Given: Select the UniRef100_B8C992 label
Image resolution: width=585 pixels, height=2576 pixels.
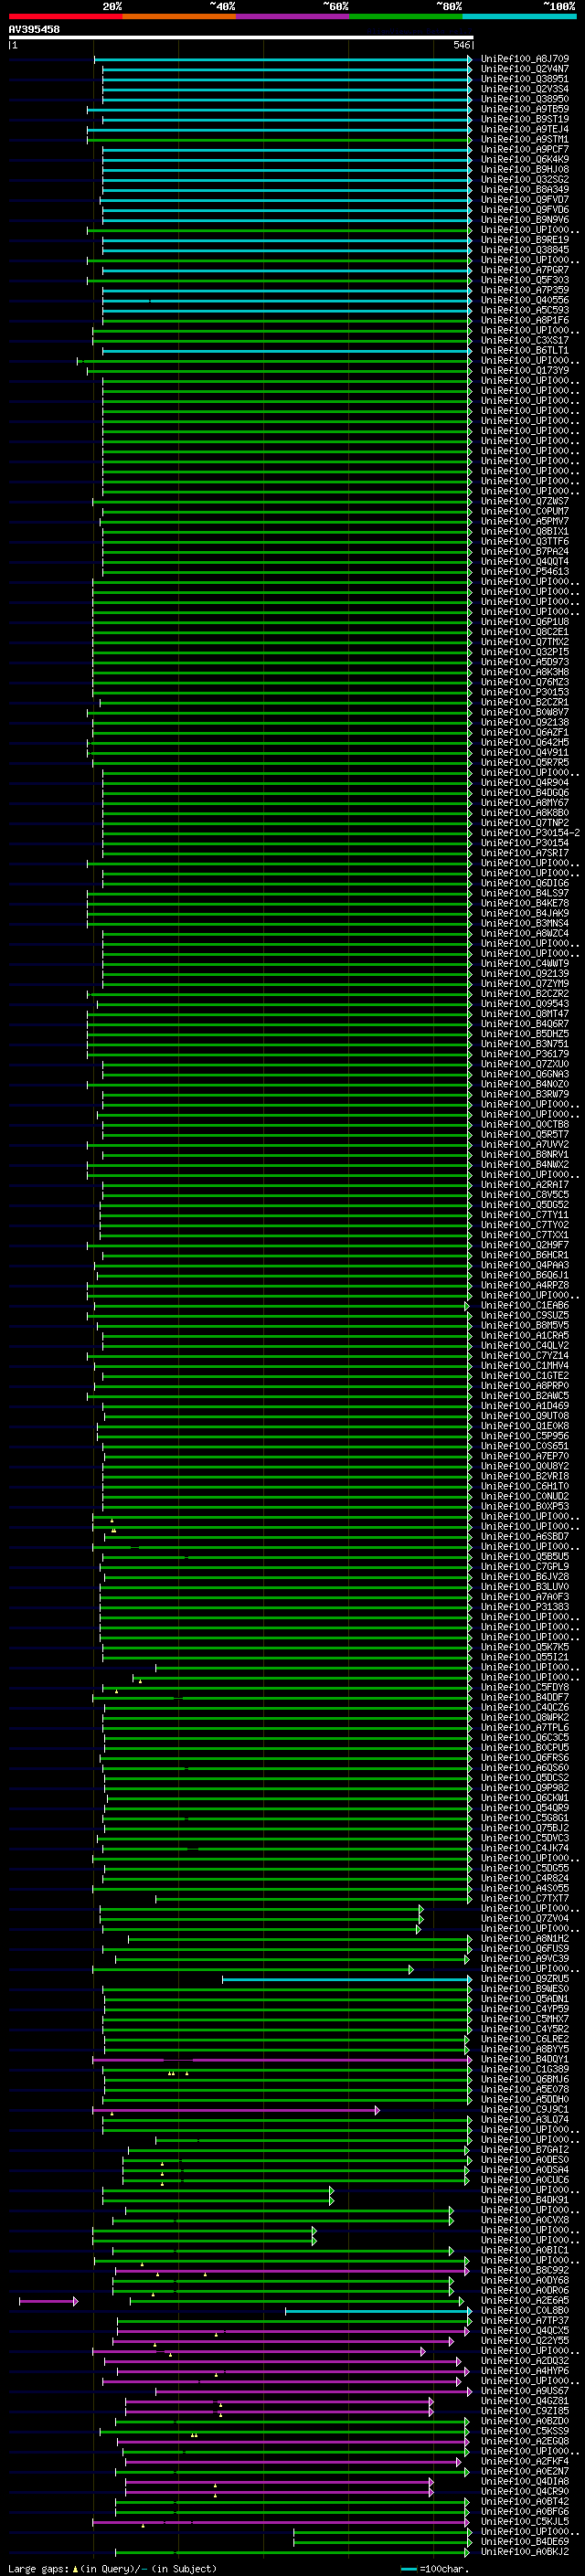Looking at the screenshot, I should [524, 2270].
